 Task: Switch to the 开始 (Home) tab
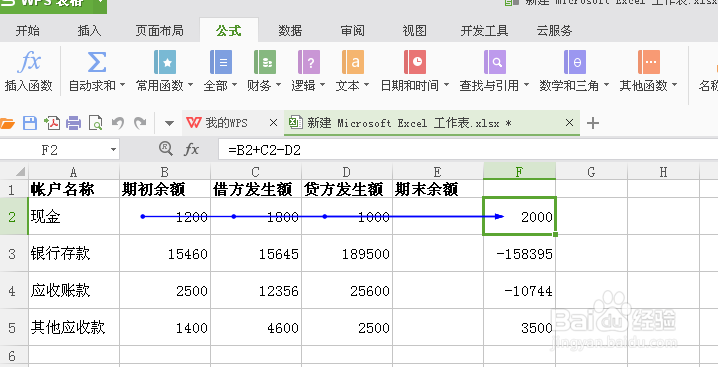(27, 31)
